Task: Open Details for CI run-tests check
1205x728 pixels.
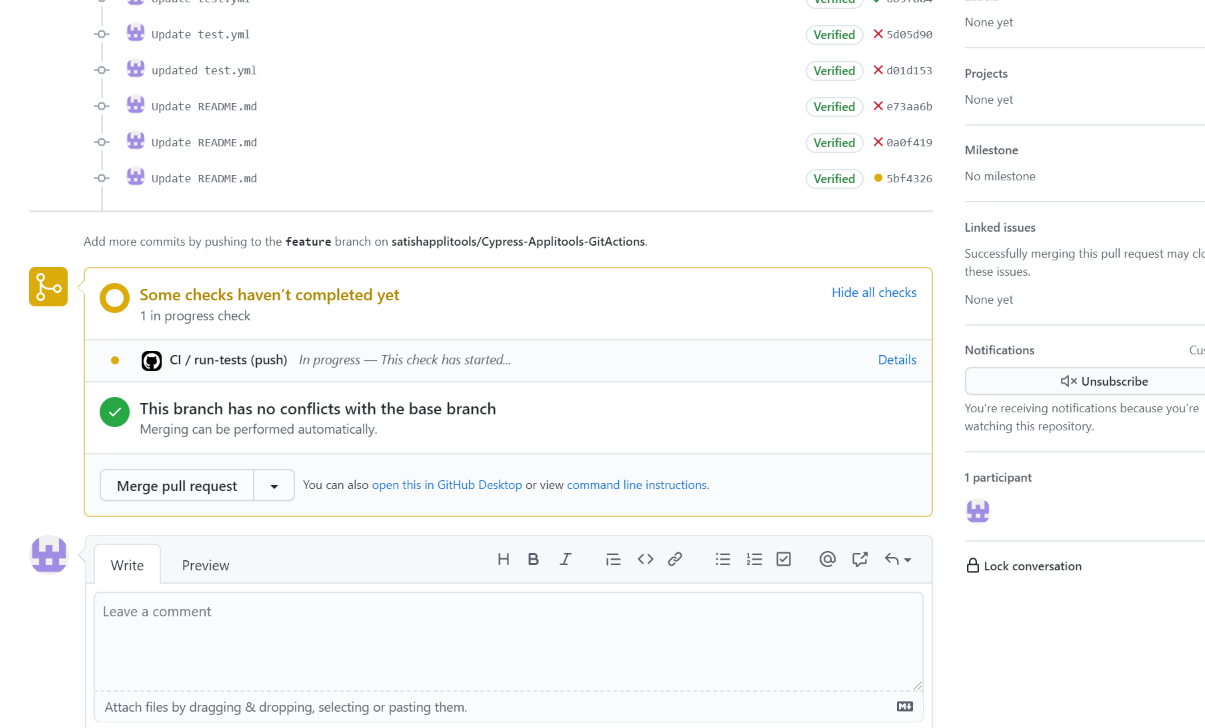Action: click(x=897, y=360)
